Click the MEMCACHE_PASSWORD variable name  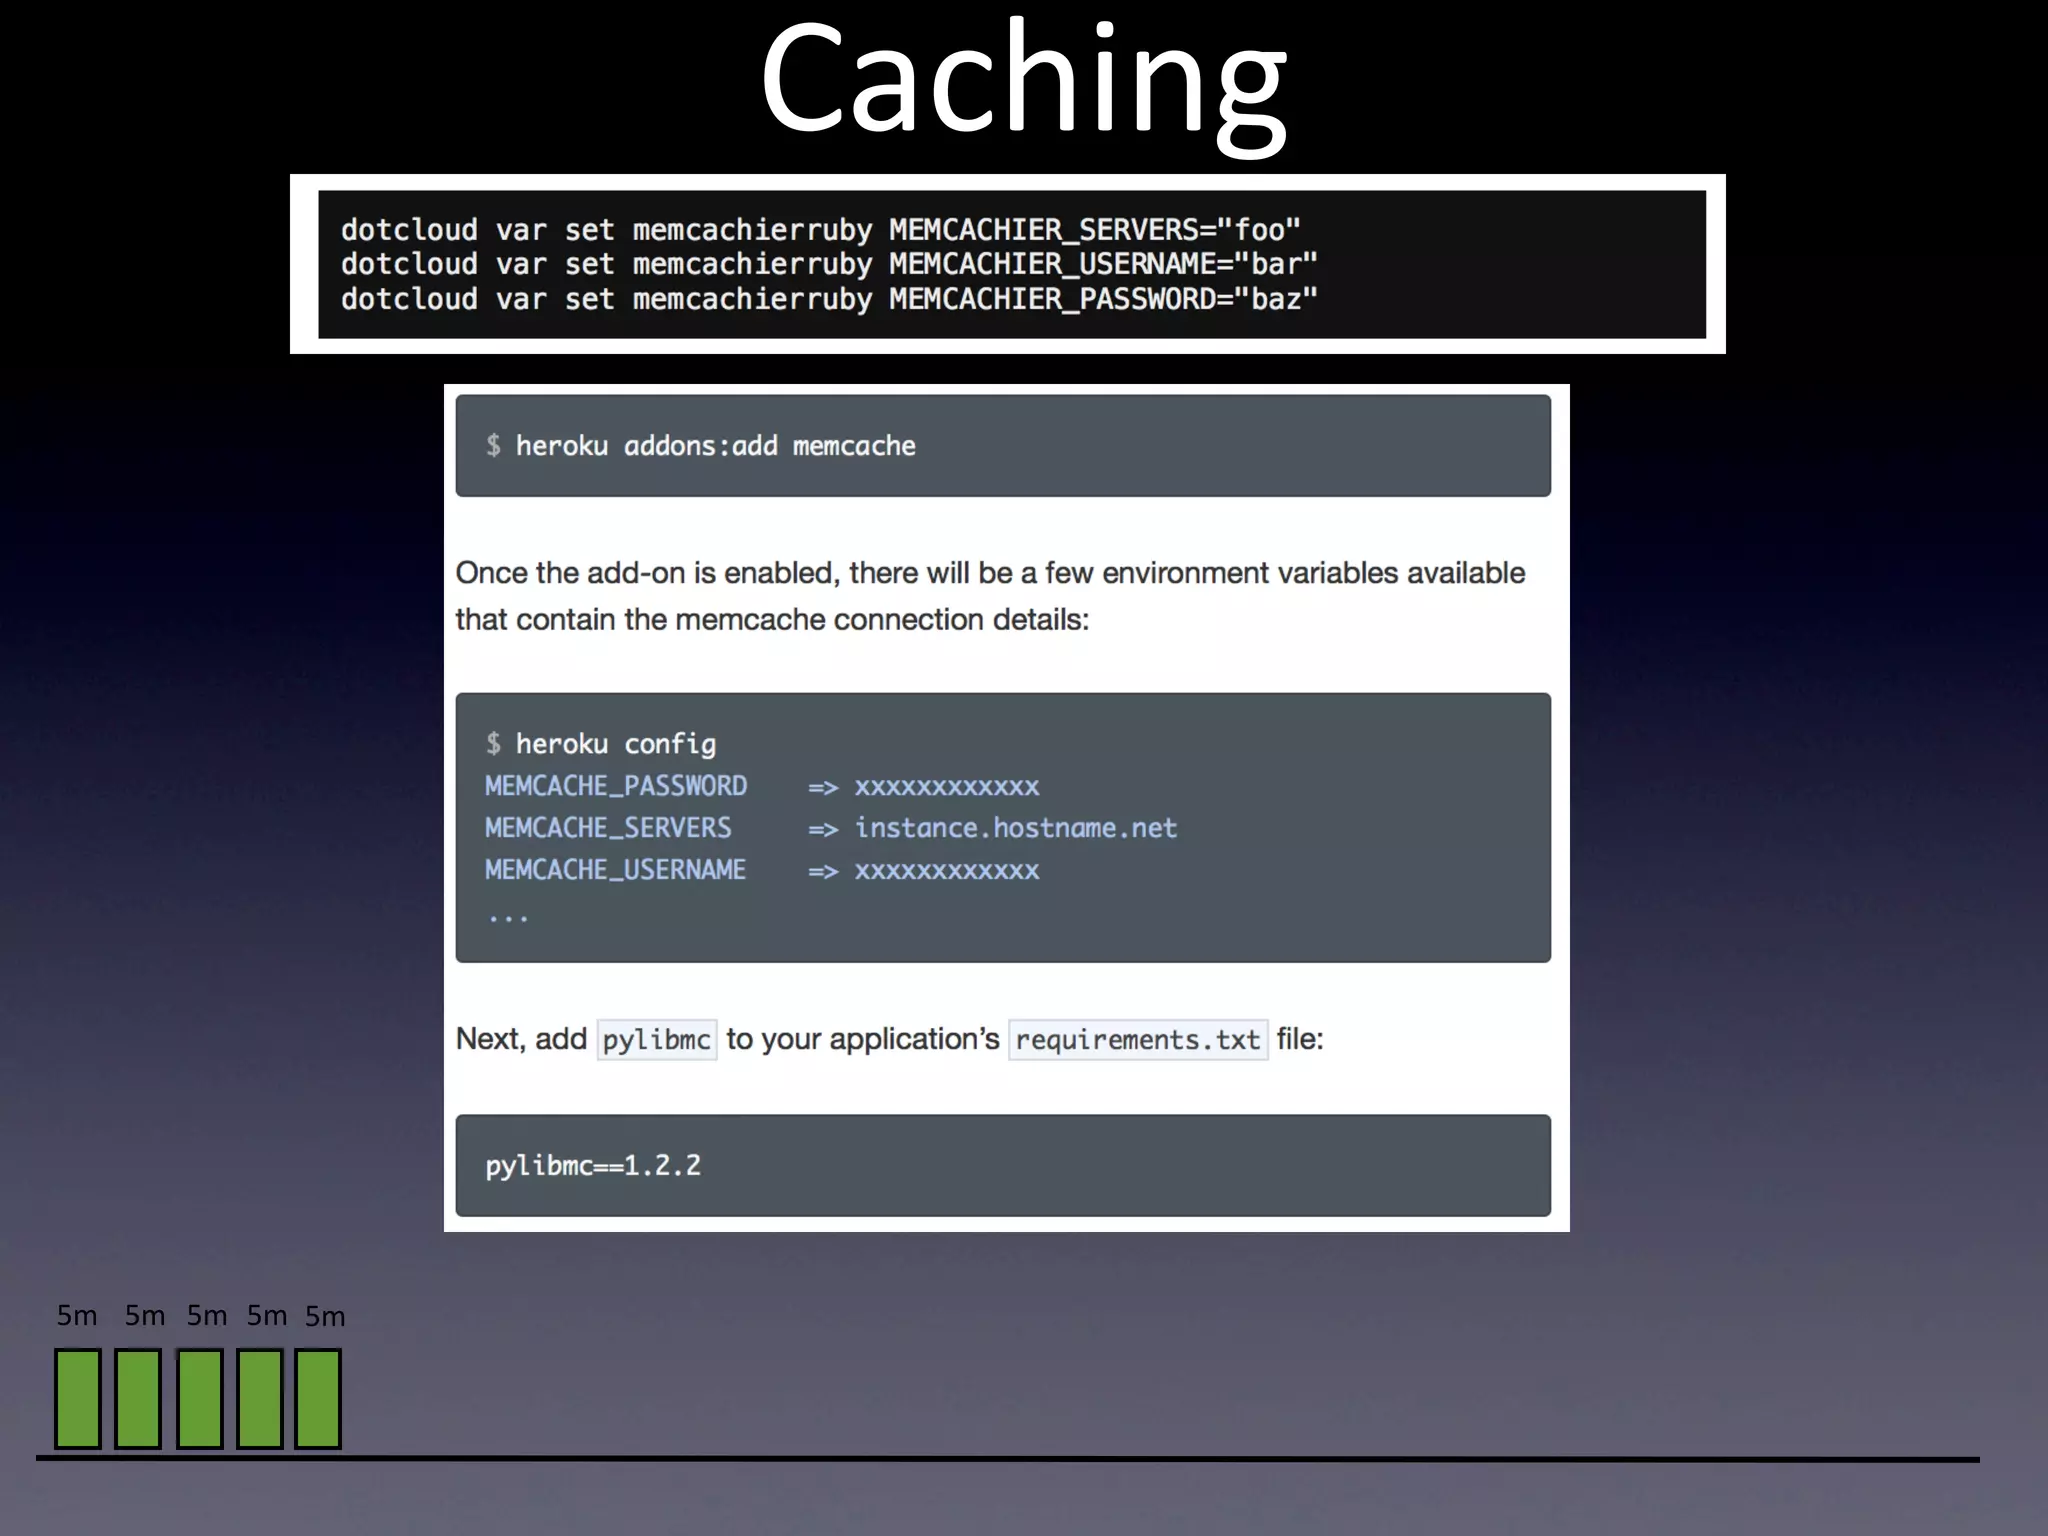click(x=616, y=786)
